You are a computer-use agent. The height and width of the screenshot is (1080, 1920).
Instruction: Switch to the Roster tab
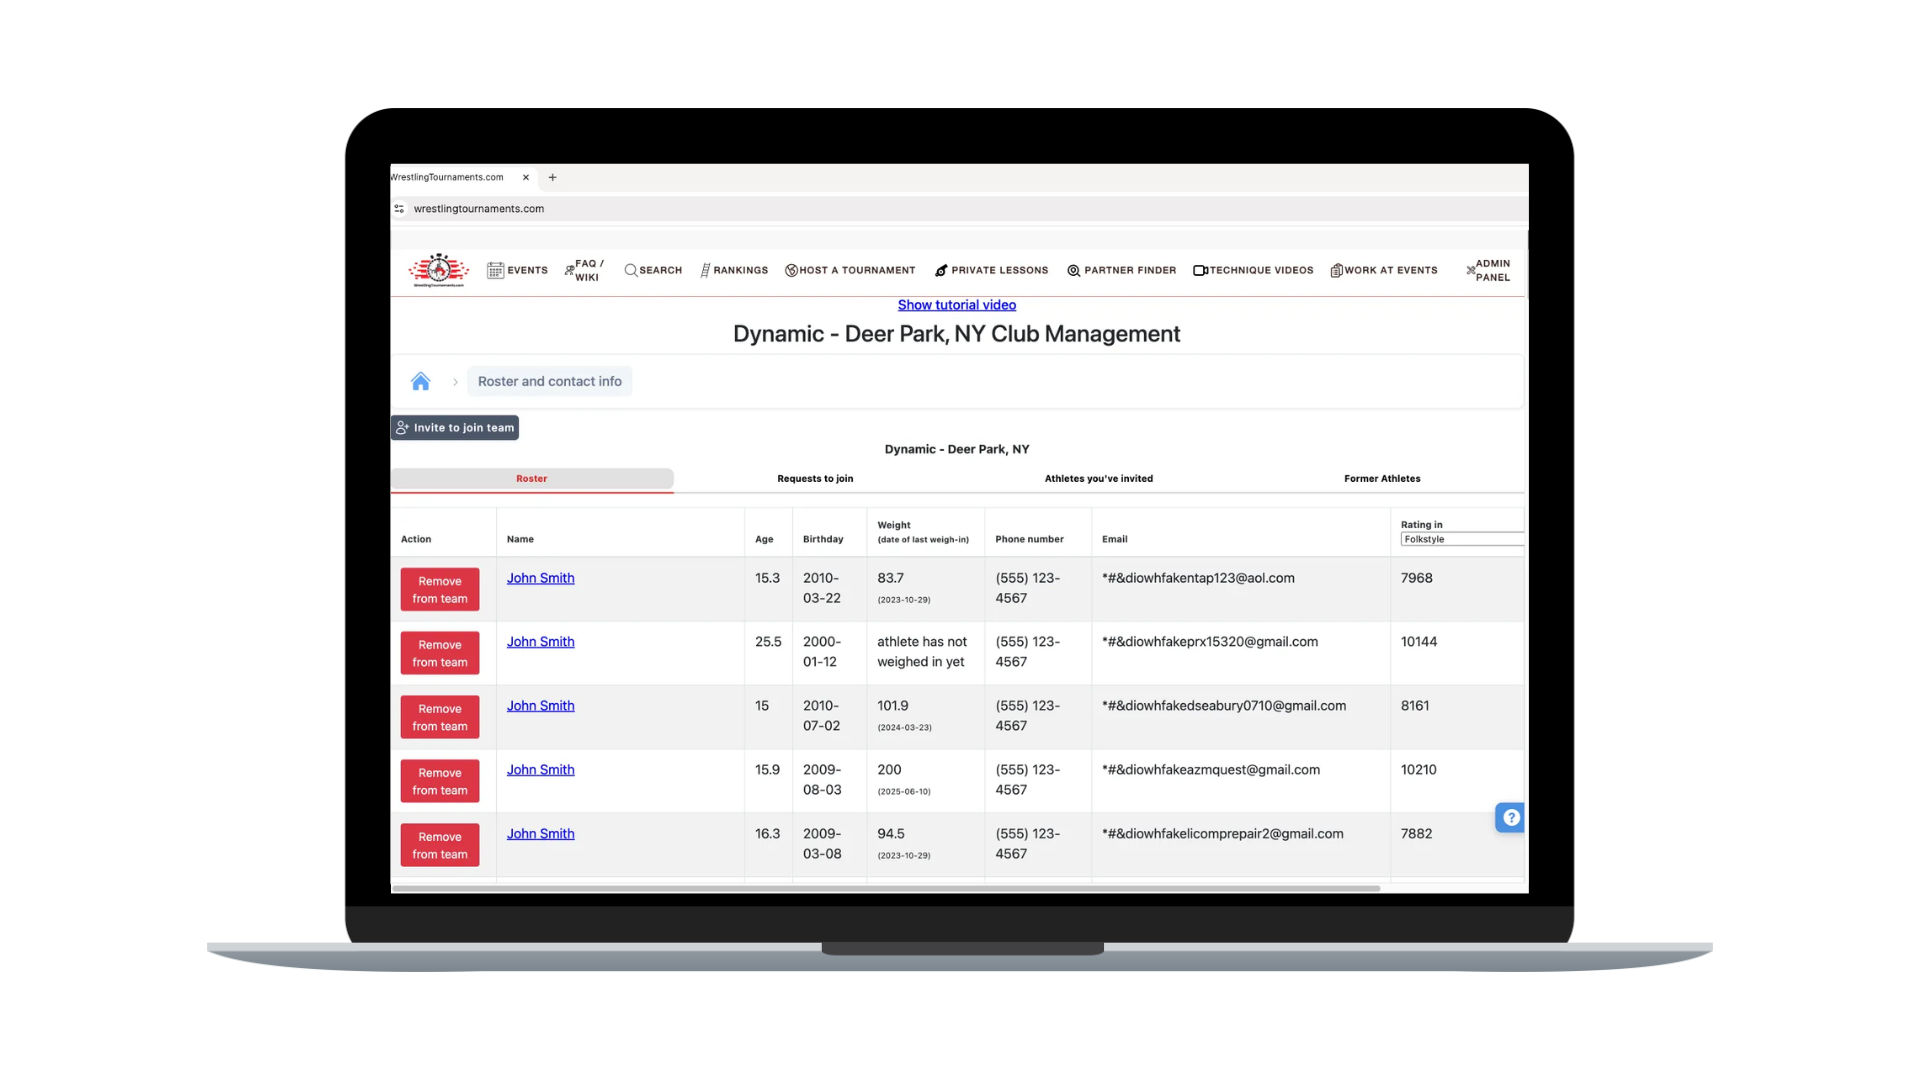tap(532, 479)
